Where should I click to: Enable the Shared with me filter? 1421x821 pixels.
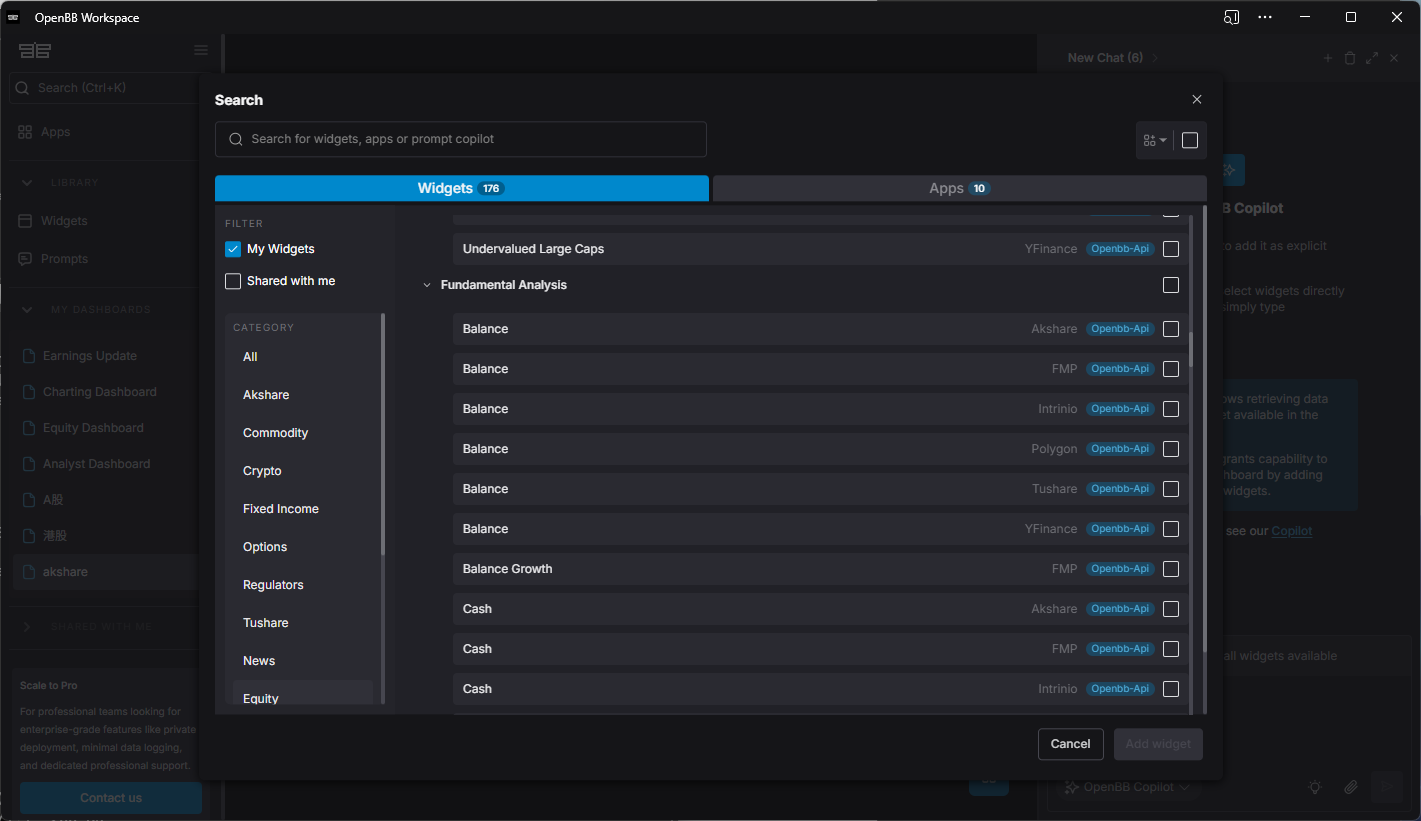233,281
